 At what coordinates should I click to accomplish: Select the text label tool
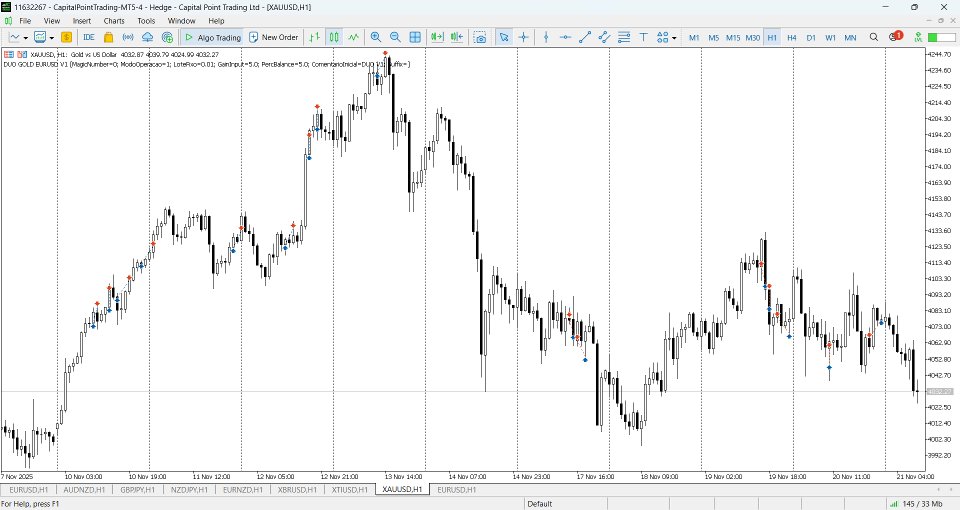click(644, 37)
